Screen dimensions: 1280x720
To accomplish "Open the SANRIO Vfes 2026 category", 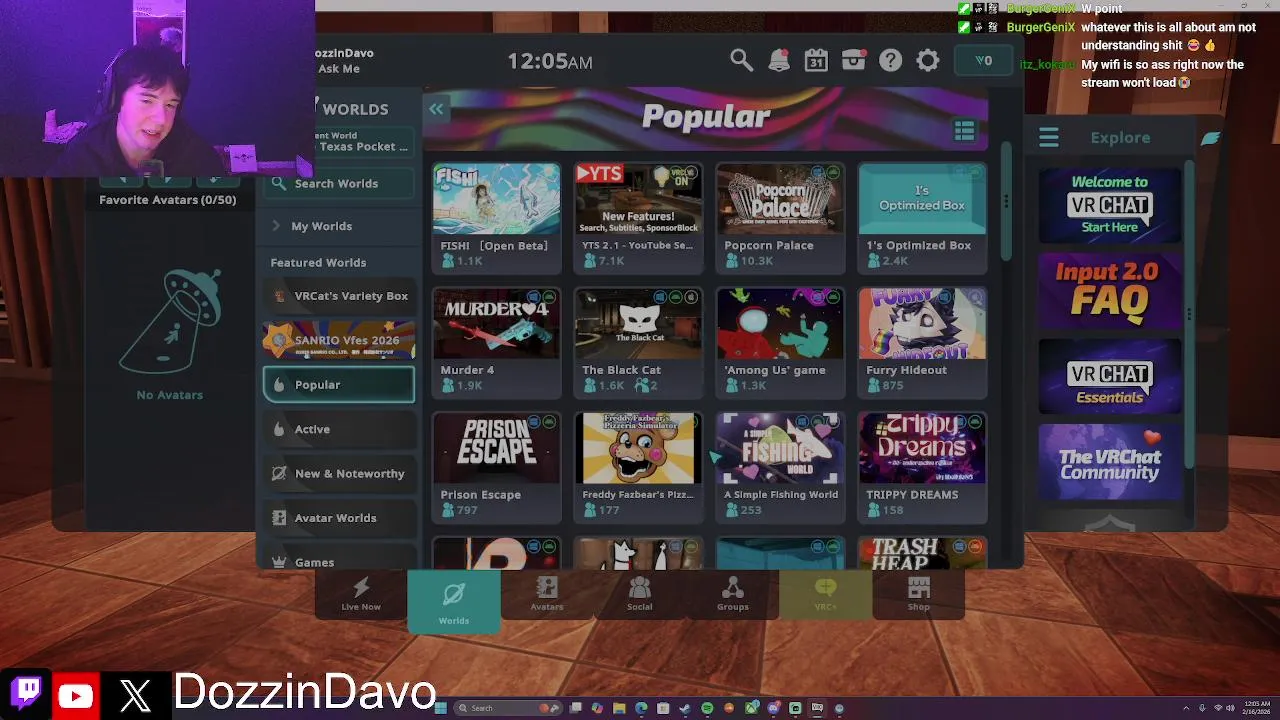I will (339, 340).
